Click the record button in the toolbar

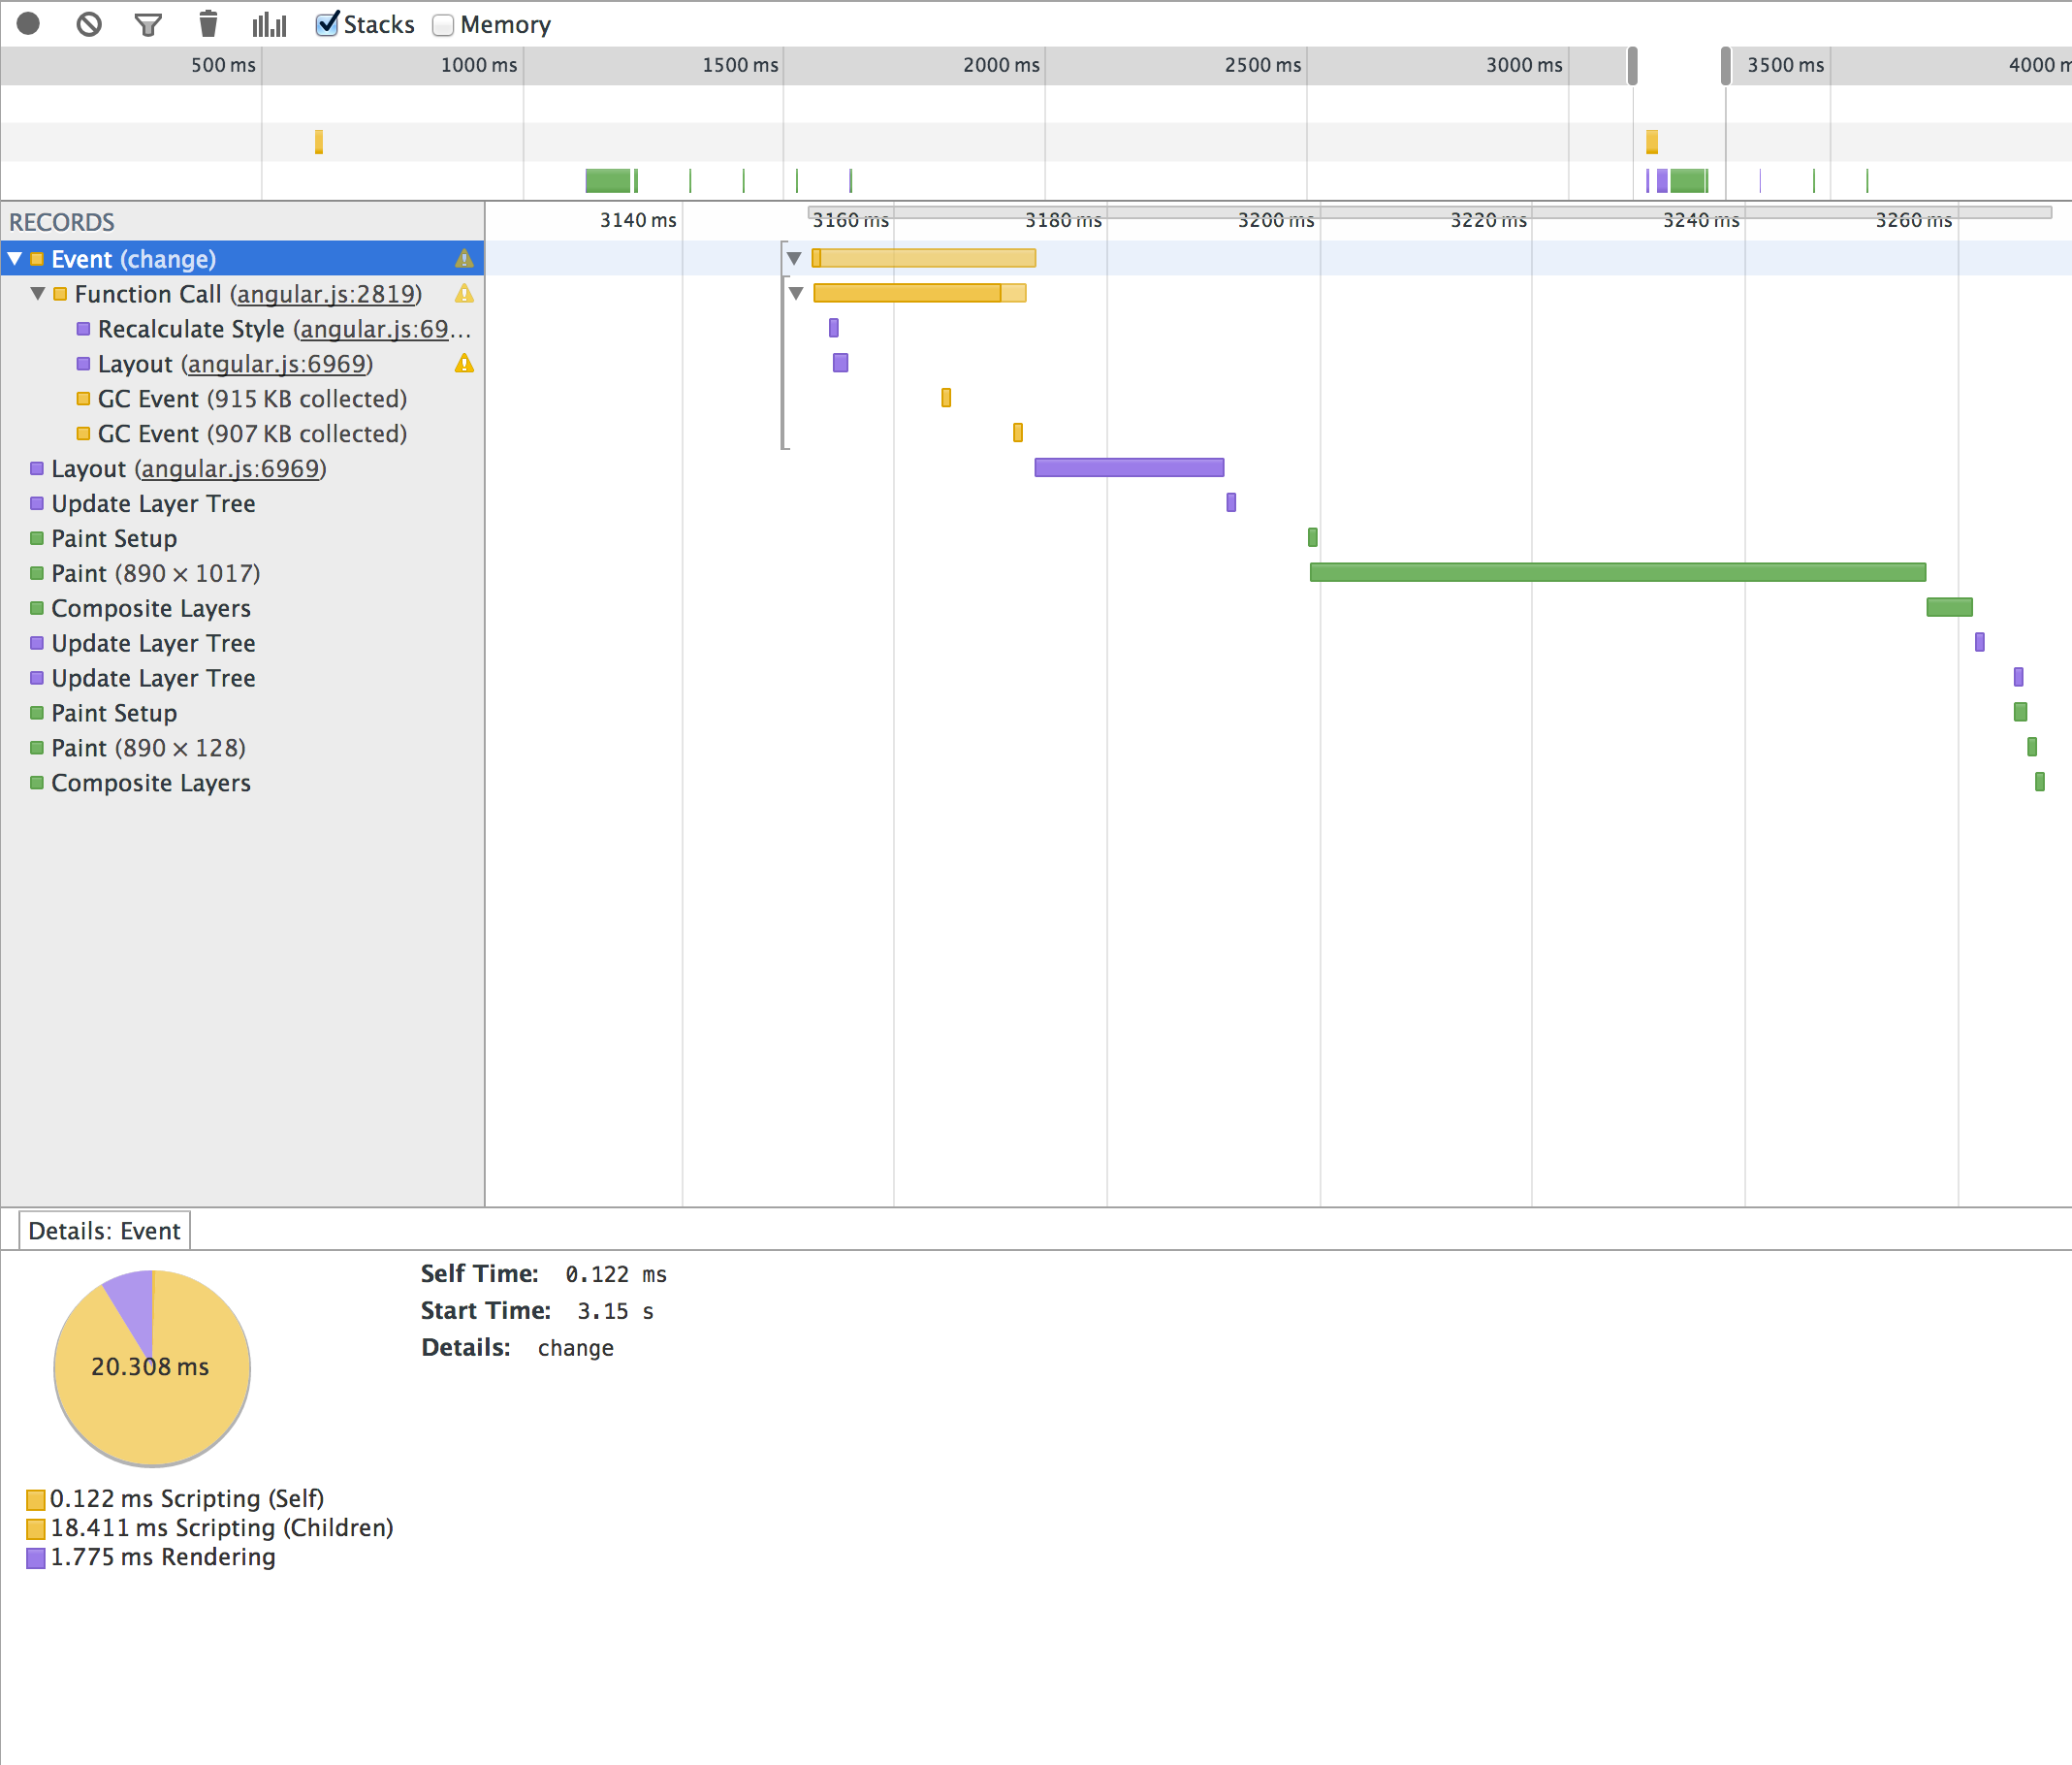click(x=28, y=24)
